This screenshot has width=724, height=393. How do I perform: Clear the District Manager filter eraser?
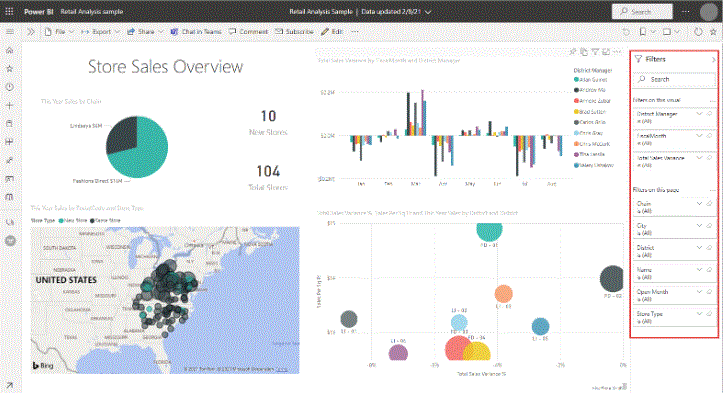coord(710,114)
